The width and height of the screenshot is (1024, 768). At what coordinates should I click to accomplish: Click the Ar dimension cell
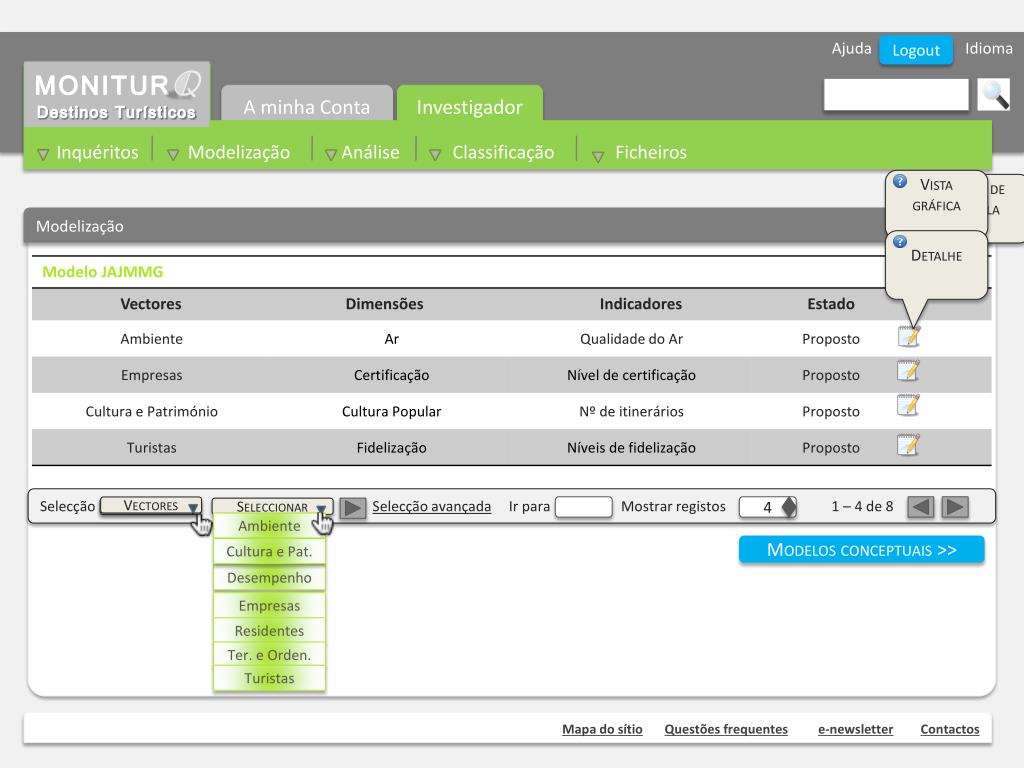[x=391, y=339]
